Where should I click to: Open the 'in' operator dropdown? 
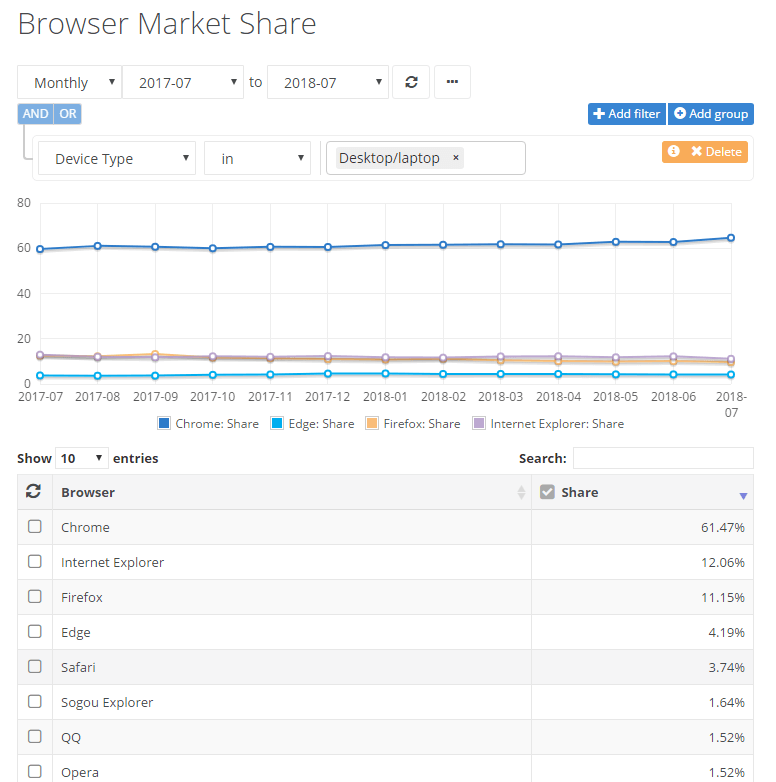coord(257,158)
